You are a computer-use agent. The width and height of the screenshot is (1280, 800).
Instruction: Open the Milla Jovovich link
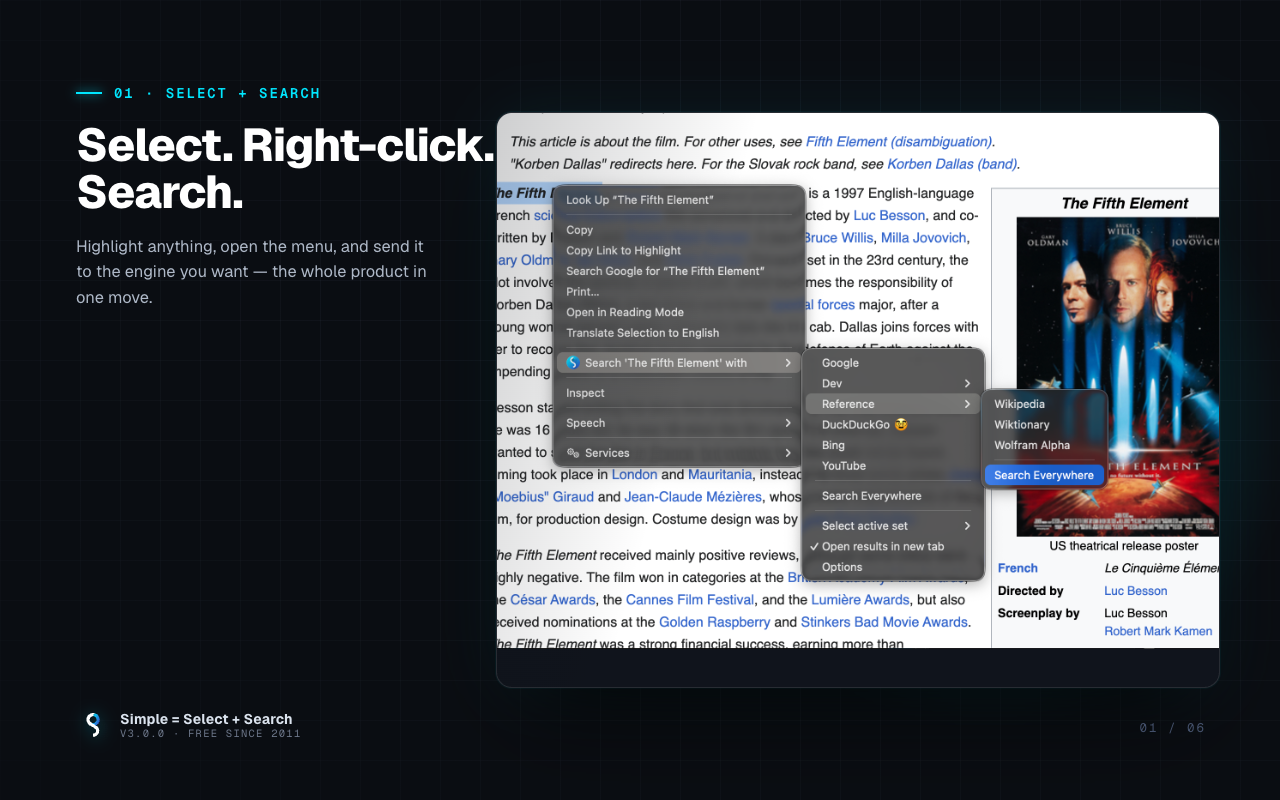point(924,238)
